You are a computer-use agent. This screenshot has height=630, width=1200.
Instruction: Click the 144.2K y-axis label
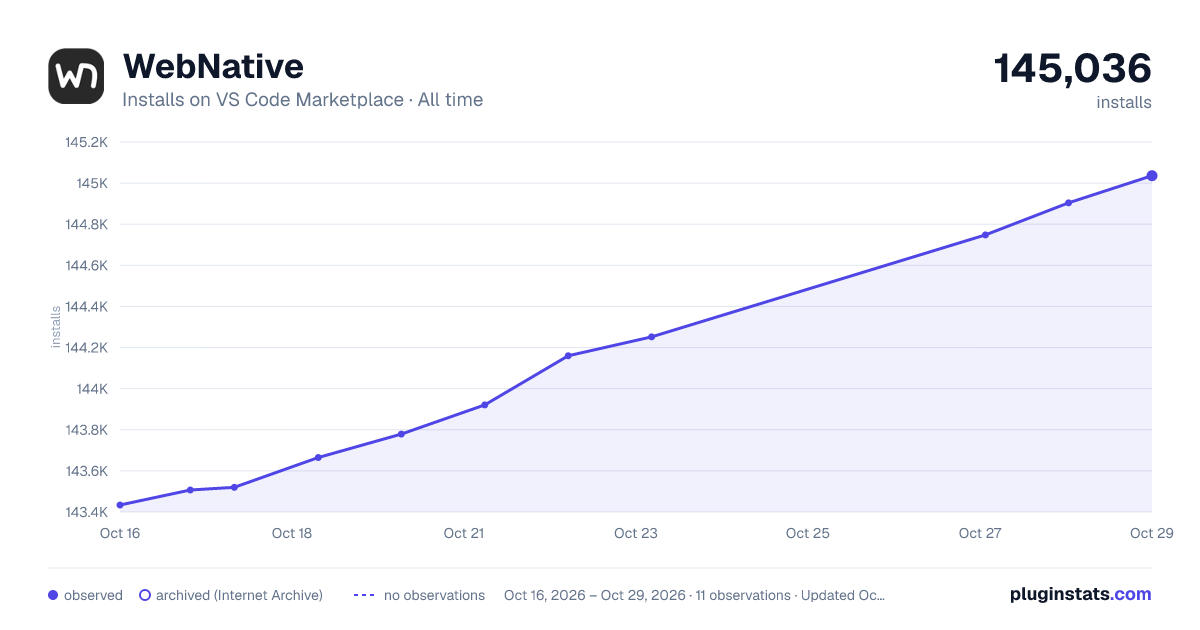(x=86, y=348)
